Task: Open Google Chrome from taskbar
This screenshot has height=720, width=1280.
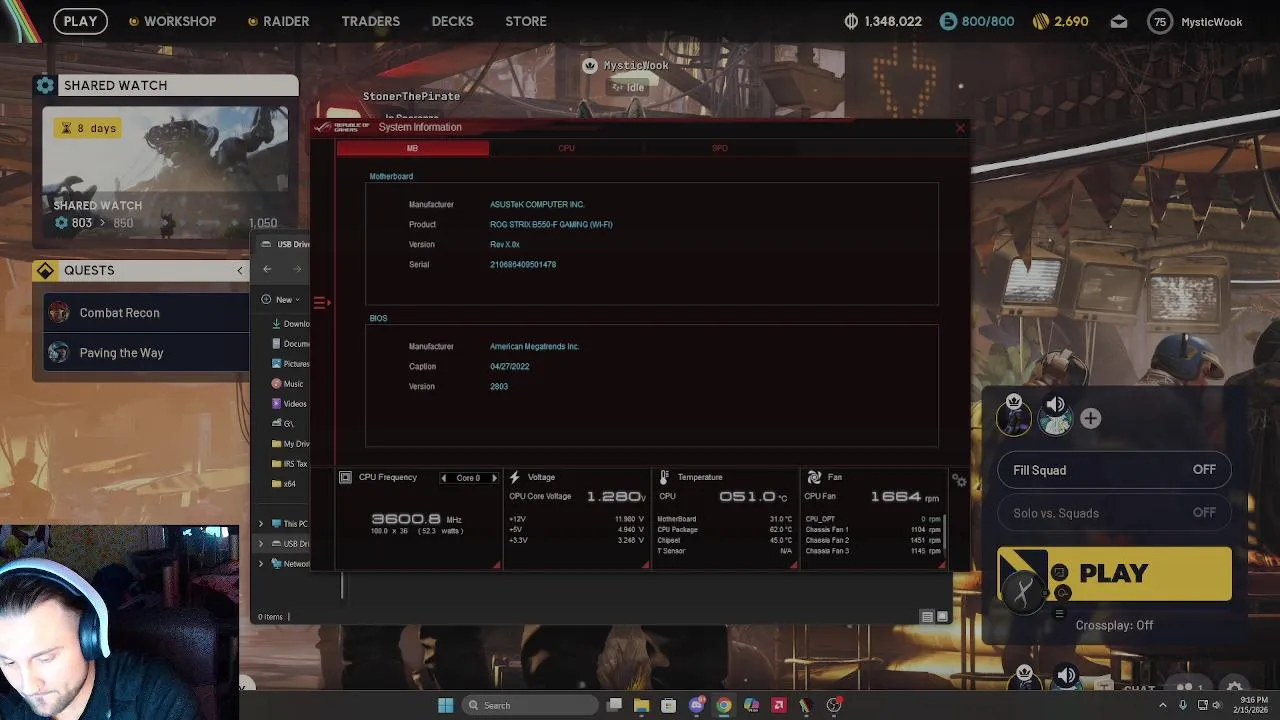Action: point(723,705)
